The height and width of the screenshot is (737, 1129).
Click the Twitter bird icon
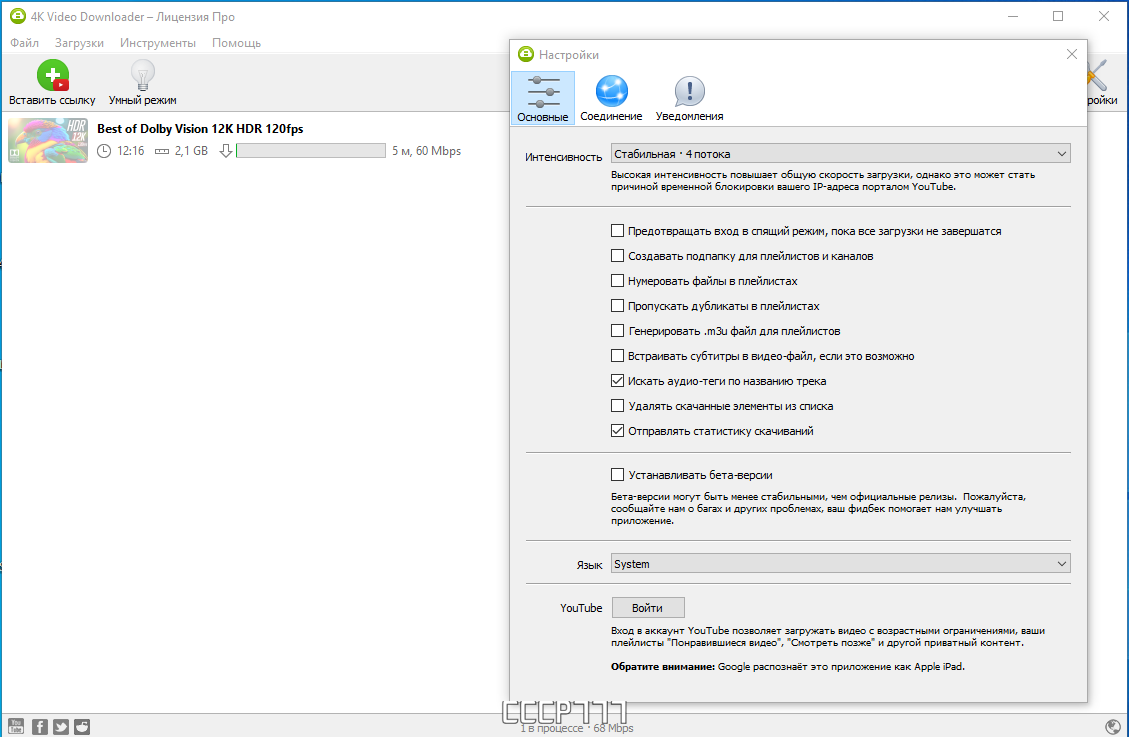coord(60,726)
